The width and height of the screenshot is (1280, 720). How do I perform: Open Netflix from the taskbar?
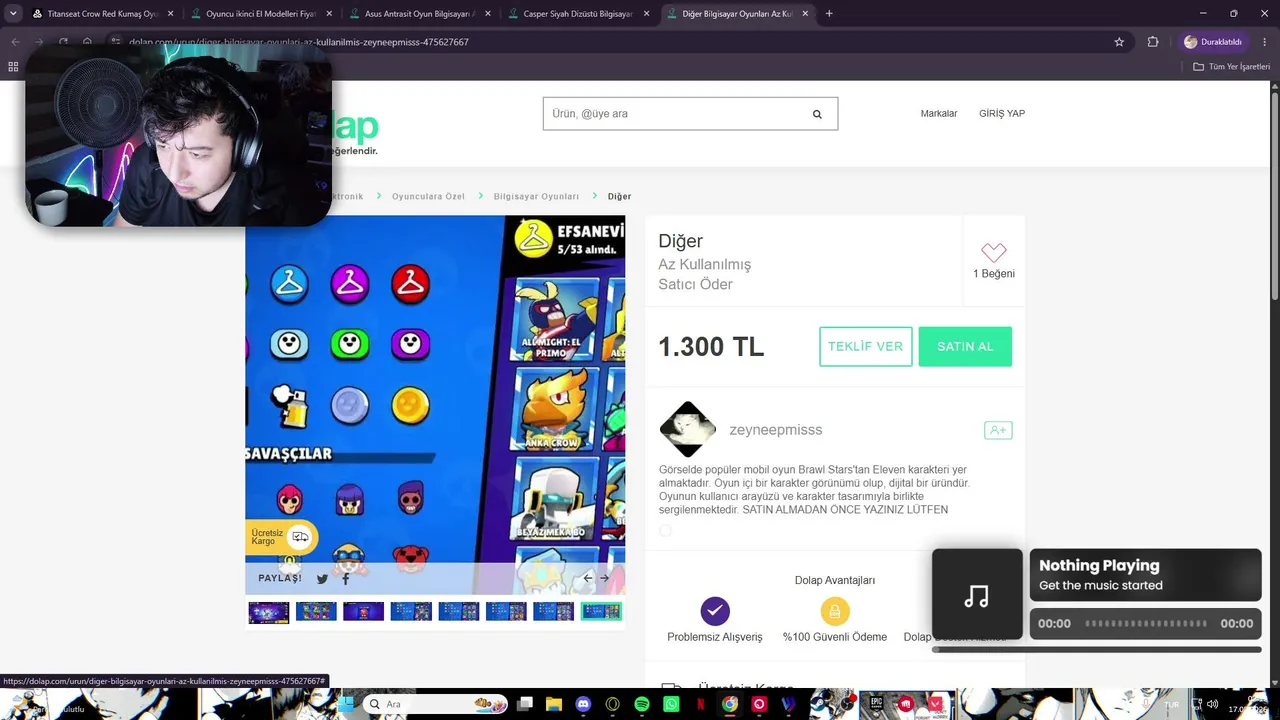[701, 704]
